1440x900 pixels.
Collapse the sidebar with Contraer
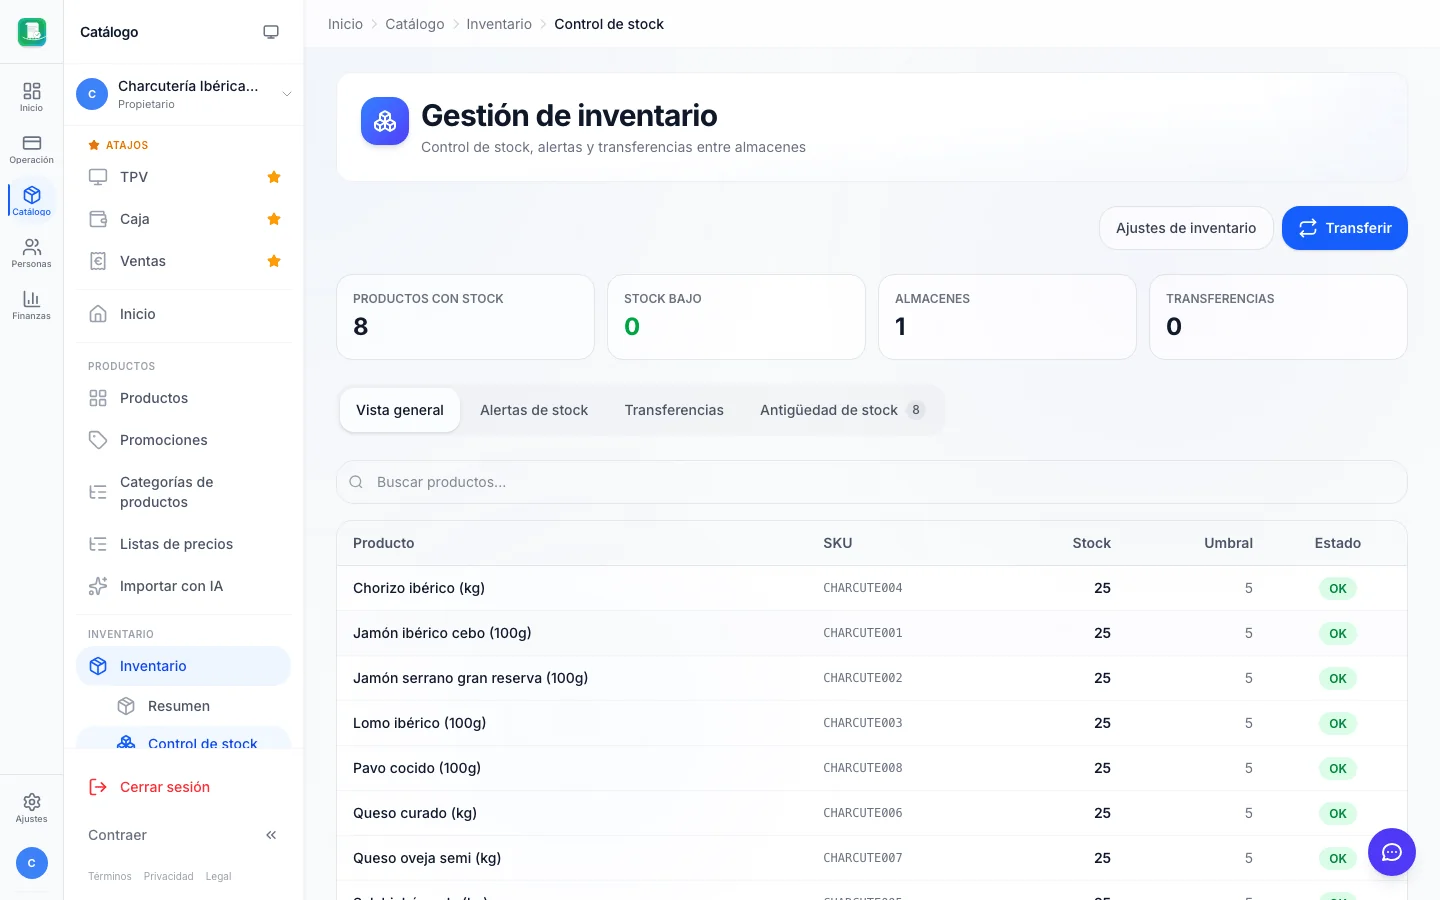tap(183, 835)
